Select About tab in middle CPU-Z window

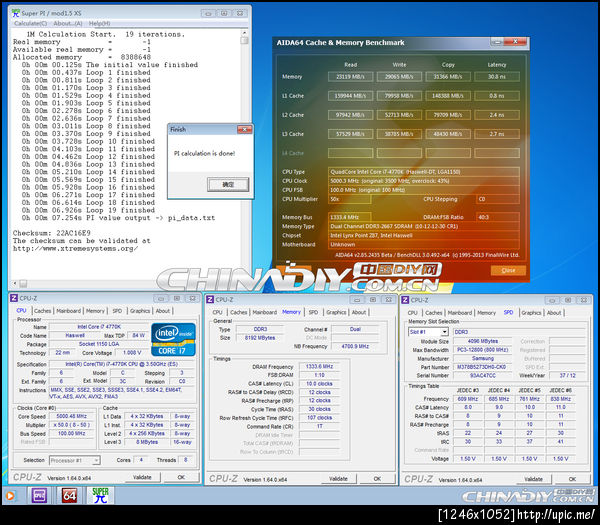pos(359,312)
